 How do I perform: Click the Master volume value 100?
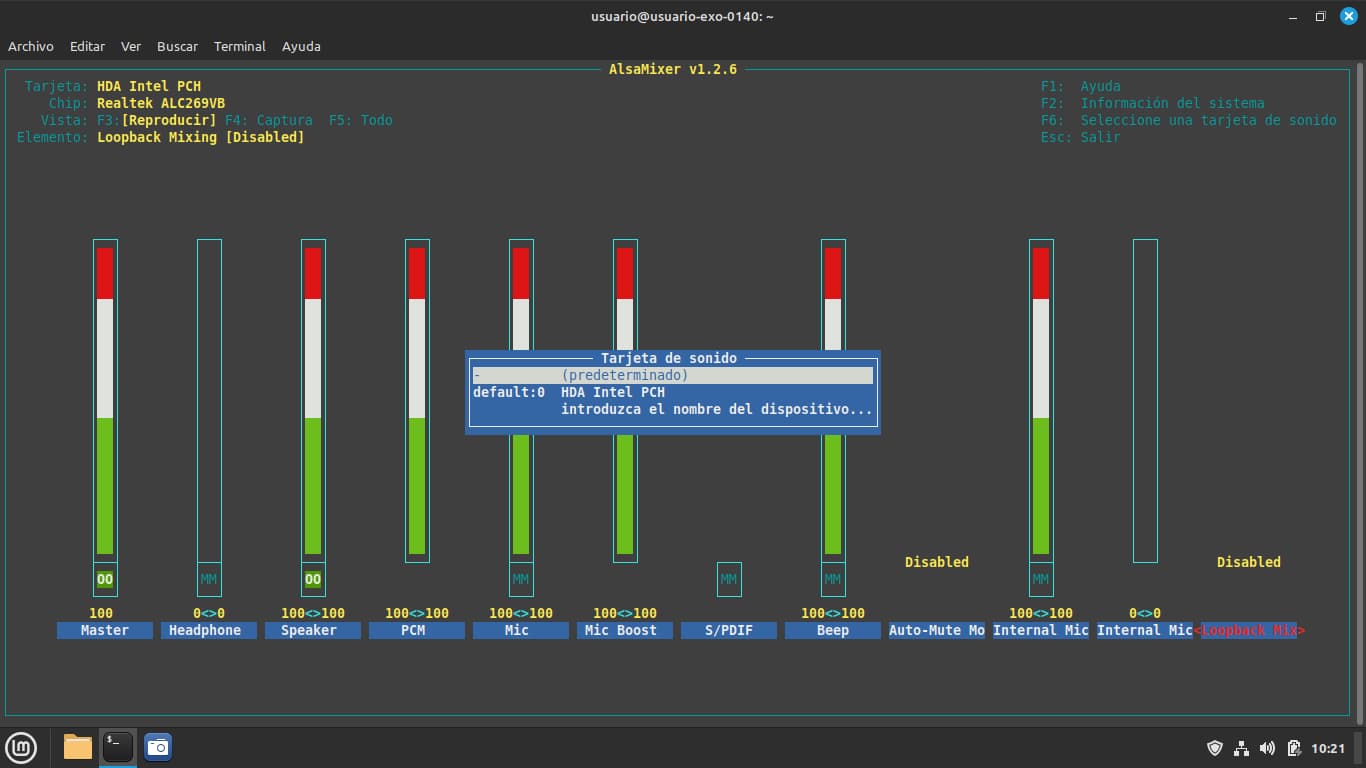101,613
